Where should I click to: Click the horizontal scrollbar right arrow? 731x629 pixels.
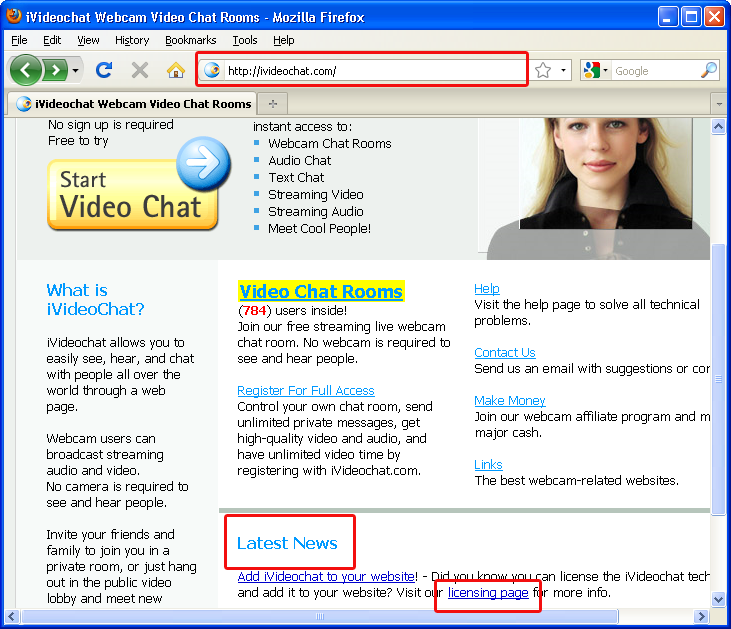pos(701,616)
